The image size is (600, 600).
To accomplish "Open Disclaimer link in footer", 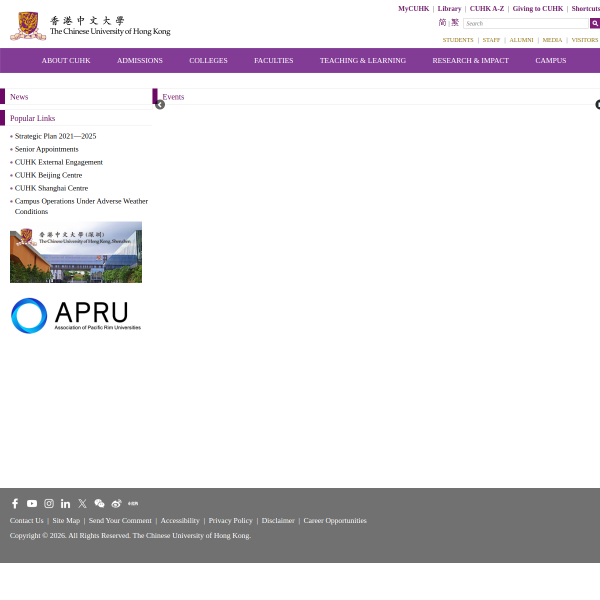I will (x=278, y=520).
